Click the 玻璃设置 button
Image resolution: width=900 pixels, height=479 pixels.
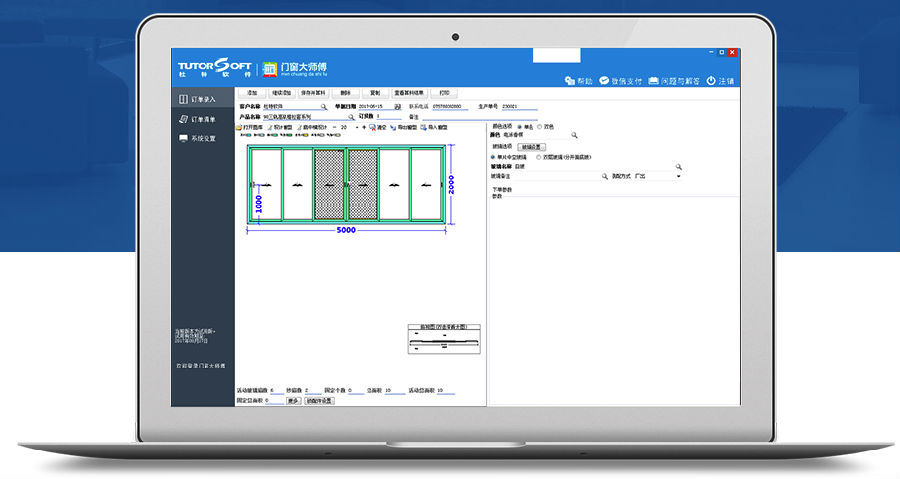click(x=531, y=147)
